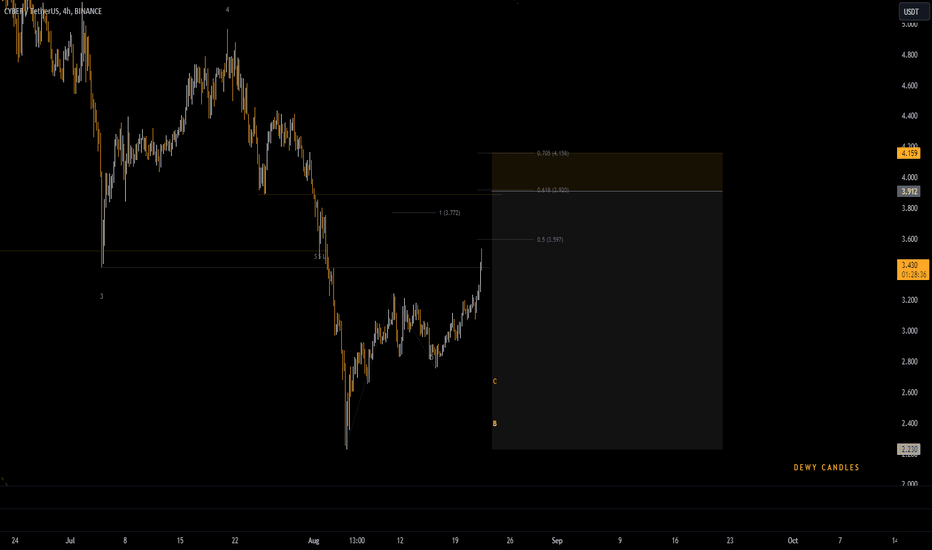Click the 3.800 price axis value
Screen dimensions: 932x550
point(909,208)
